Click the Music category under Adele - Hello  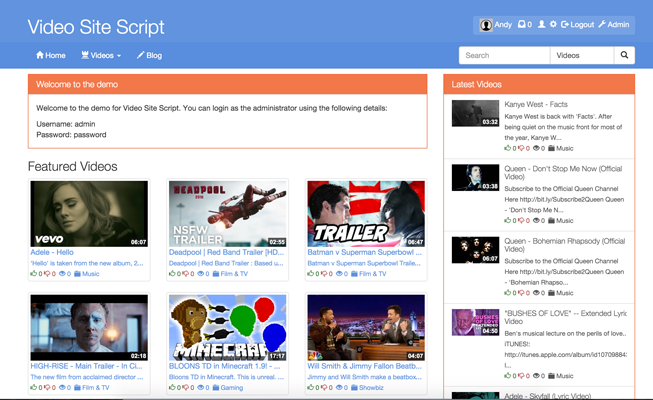[x=87, y=274]
